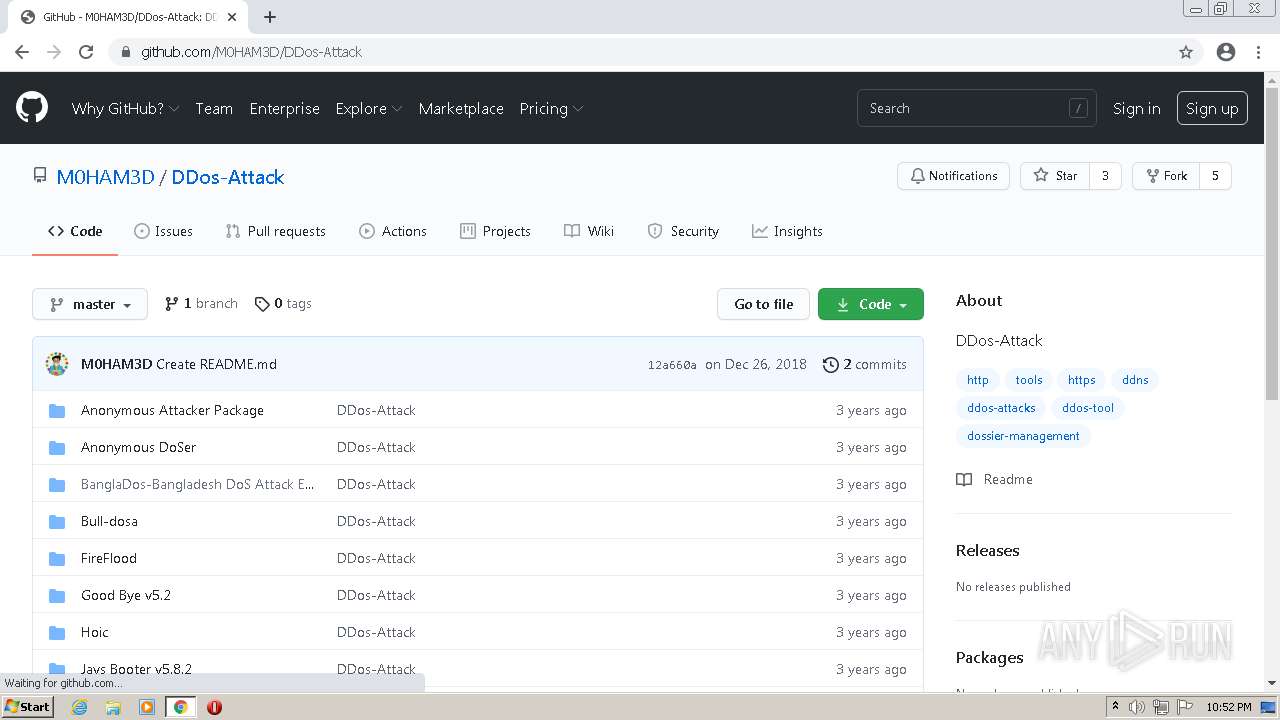Click the branch icon next to 1 branch
Image resolution: width=1280 pixels, height=720 pixels.
(x=172, y=304)
